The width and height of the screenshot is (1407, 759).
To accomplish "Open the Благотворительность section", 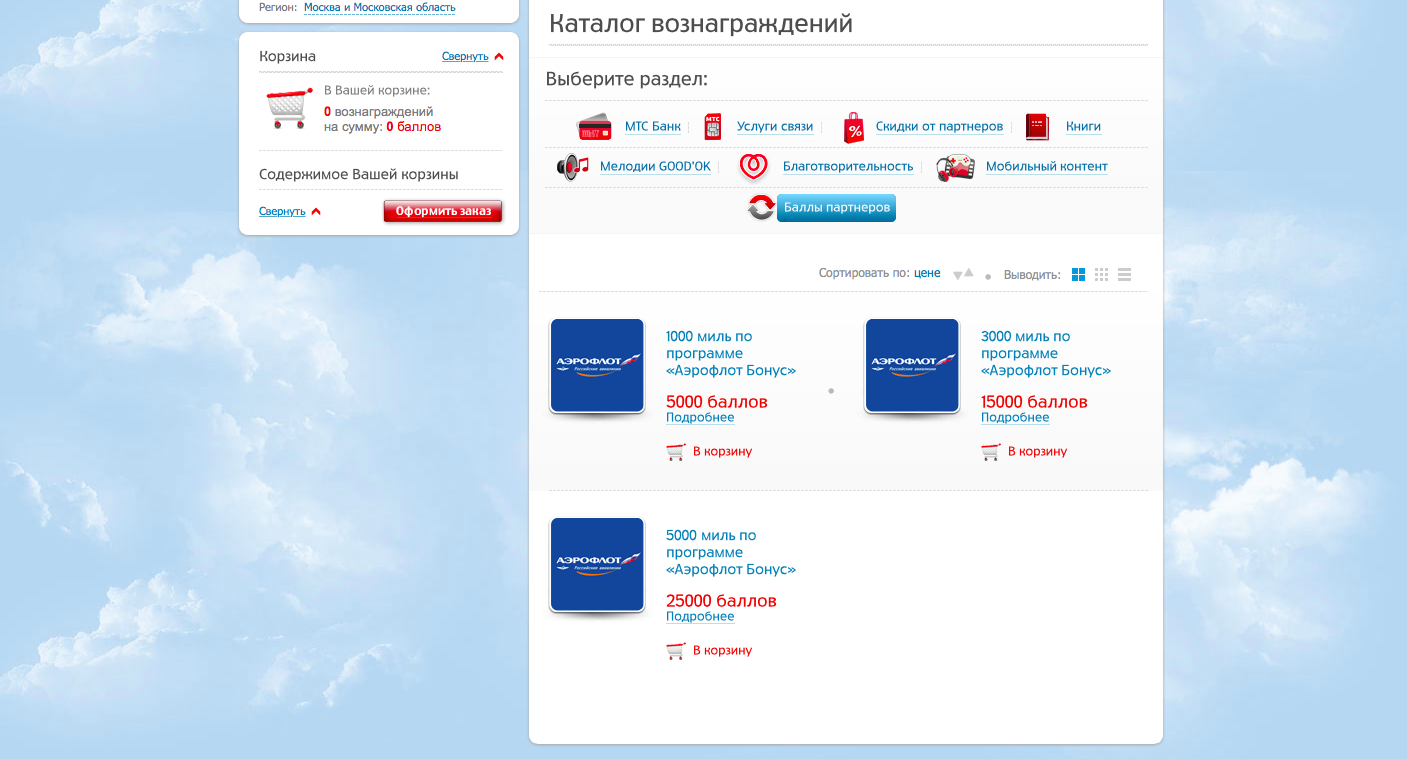I will (x=848, y=167).
